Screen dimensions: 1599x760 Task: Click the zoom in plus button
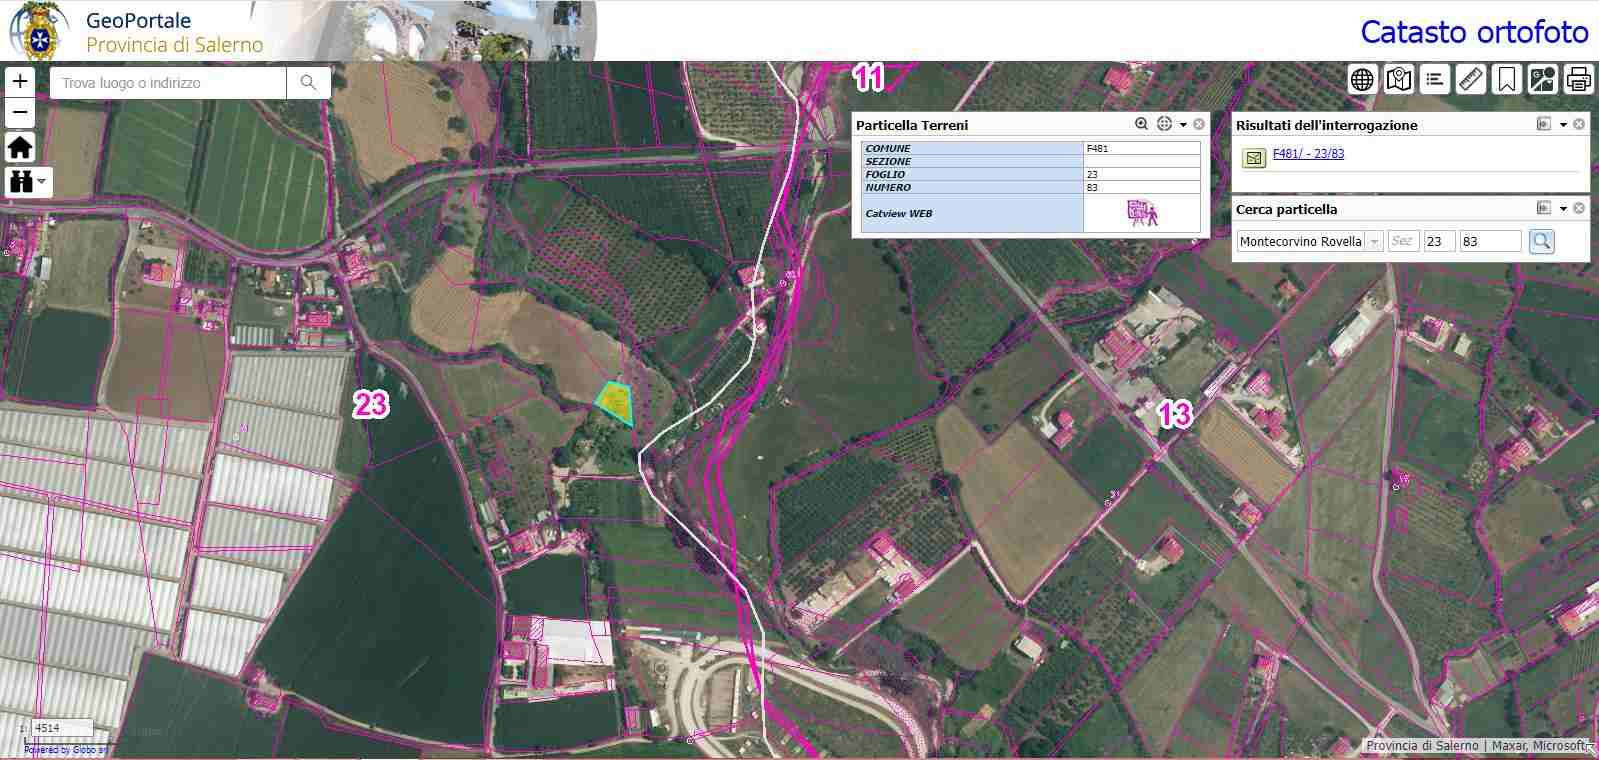click(x=20, y=81)
